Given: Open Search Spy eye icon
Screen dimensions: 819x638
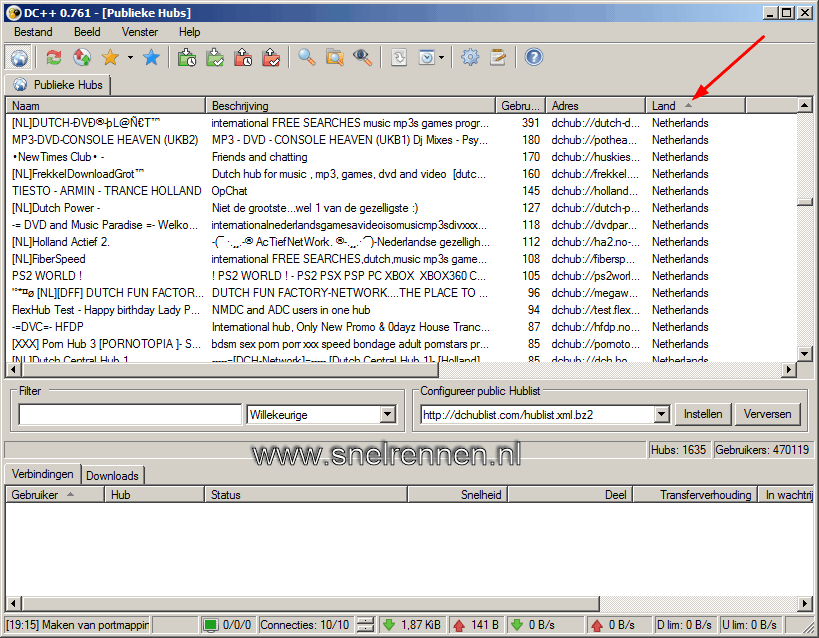Looking at the screenshot, I should pos(362,57).
